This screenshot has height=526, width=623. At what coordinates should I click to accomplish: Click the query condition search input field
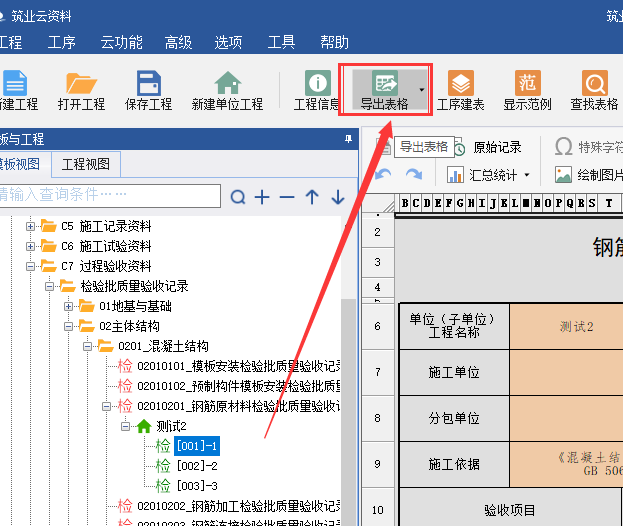(110, 194)
